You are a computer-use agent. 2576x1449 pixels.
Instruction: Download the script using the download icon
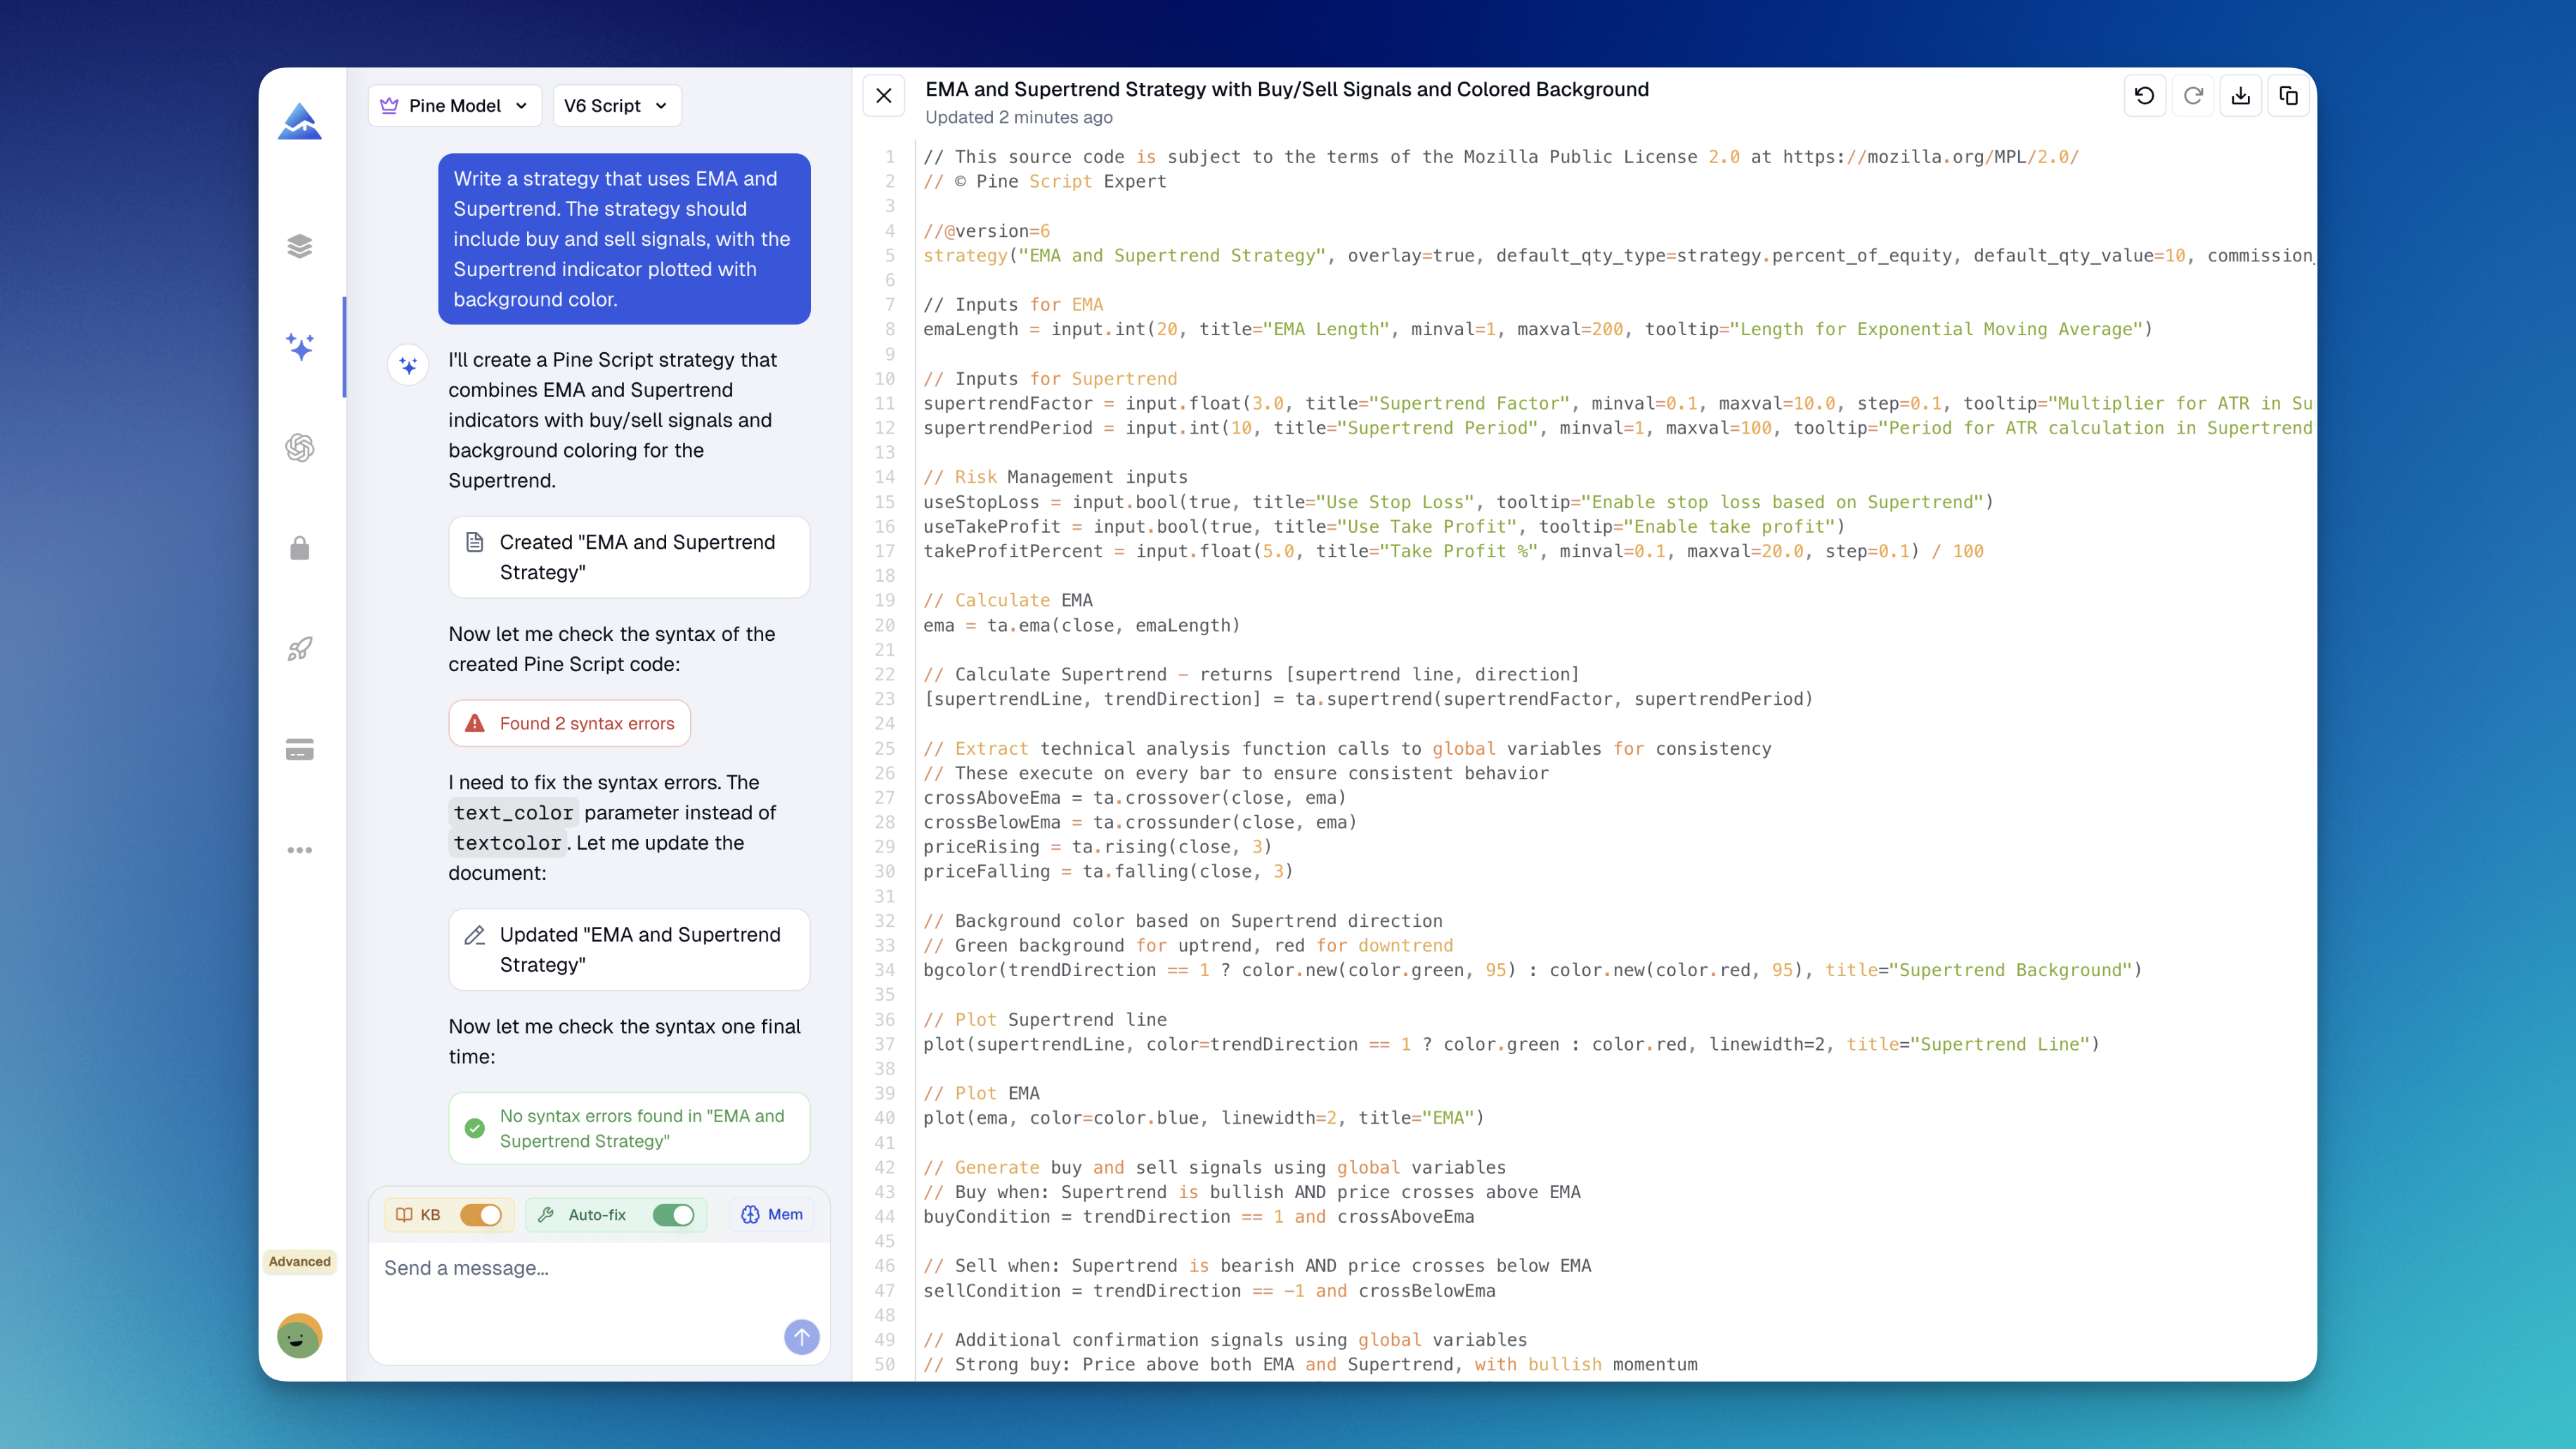coord(2240,96)
